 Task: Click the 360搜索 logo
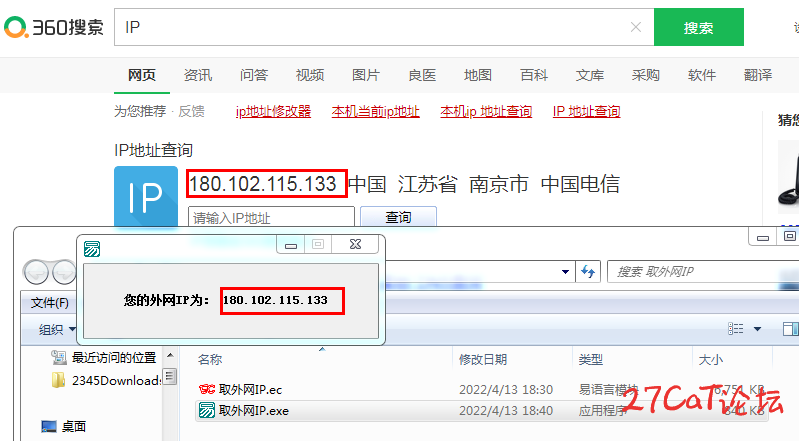(54, 27)
